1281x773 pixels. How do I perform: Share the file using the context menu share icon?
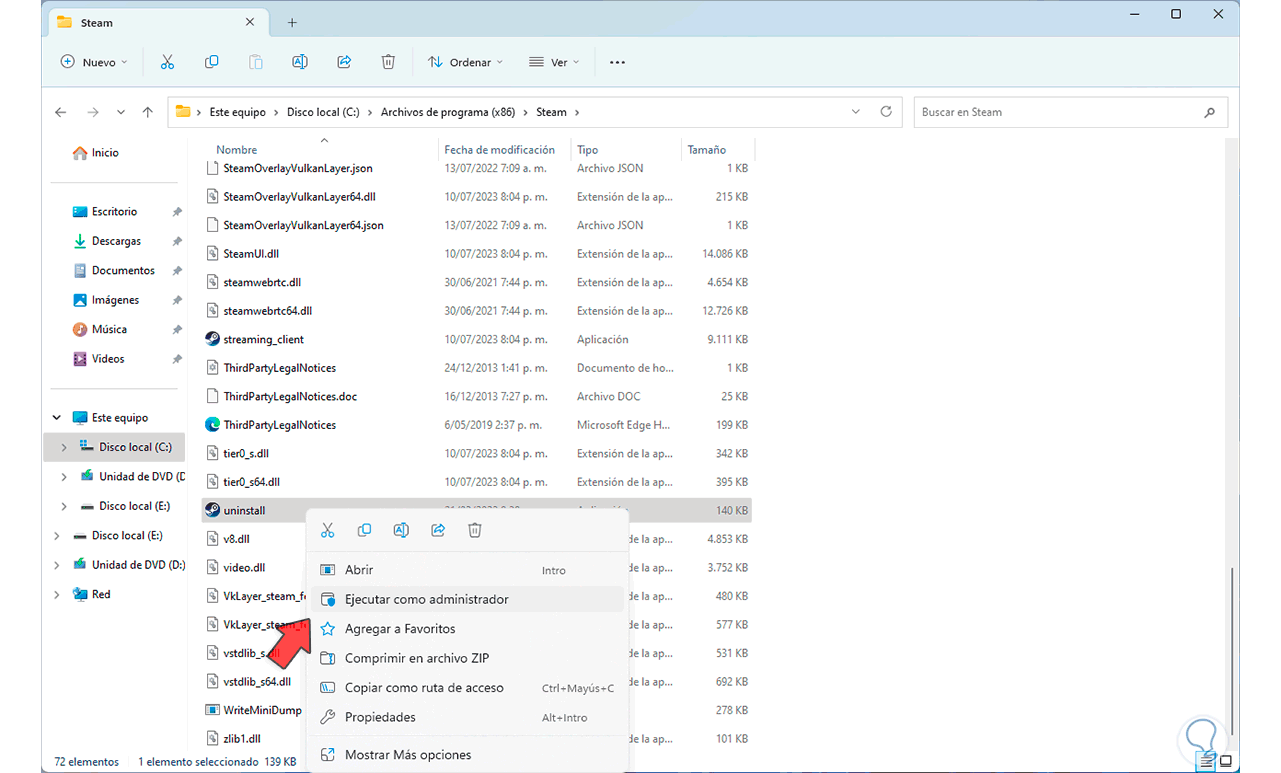pos(438,530)
